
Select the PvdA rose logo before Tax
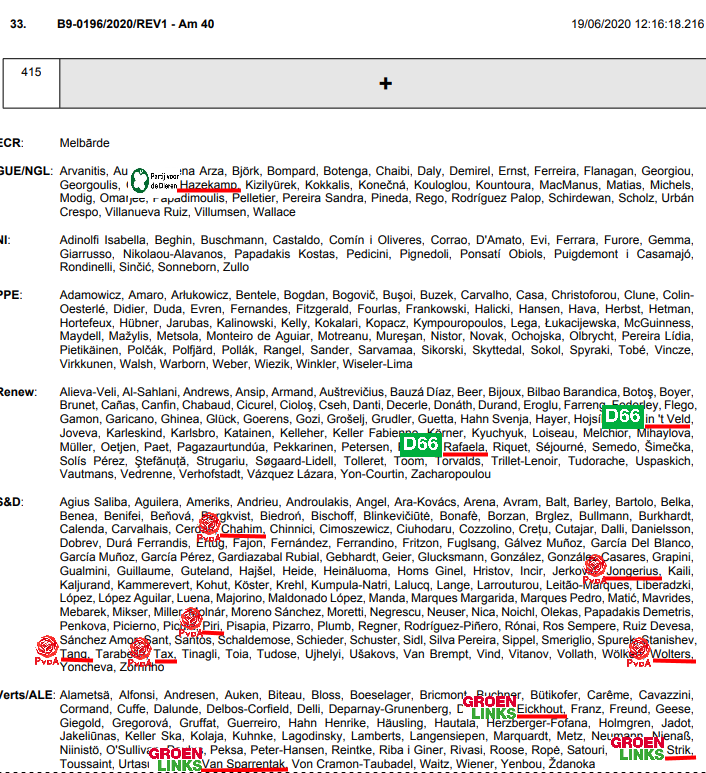tap(140, 652)
